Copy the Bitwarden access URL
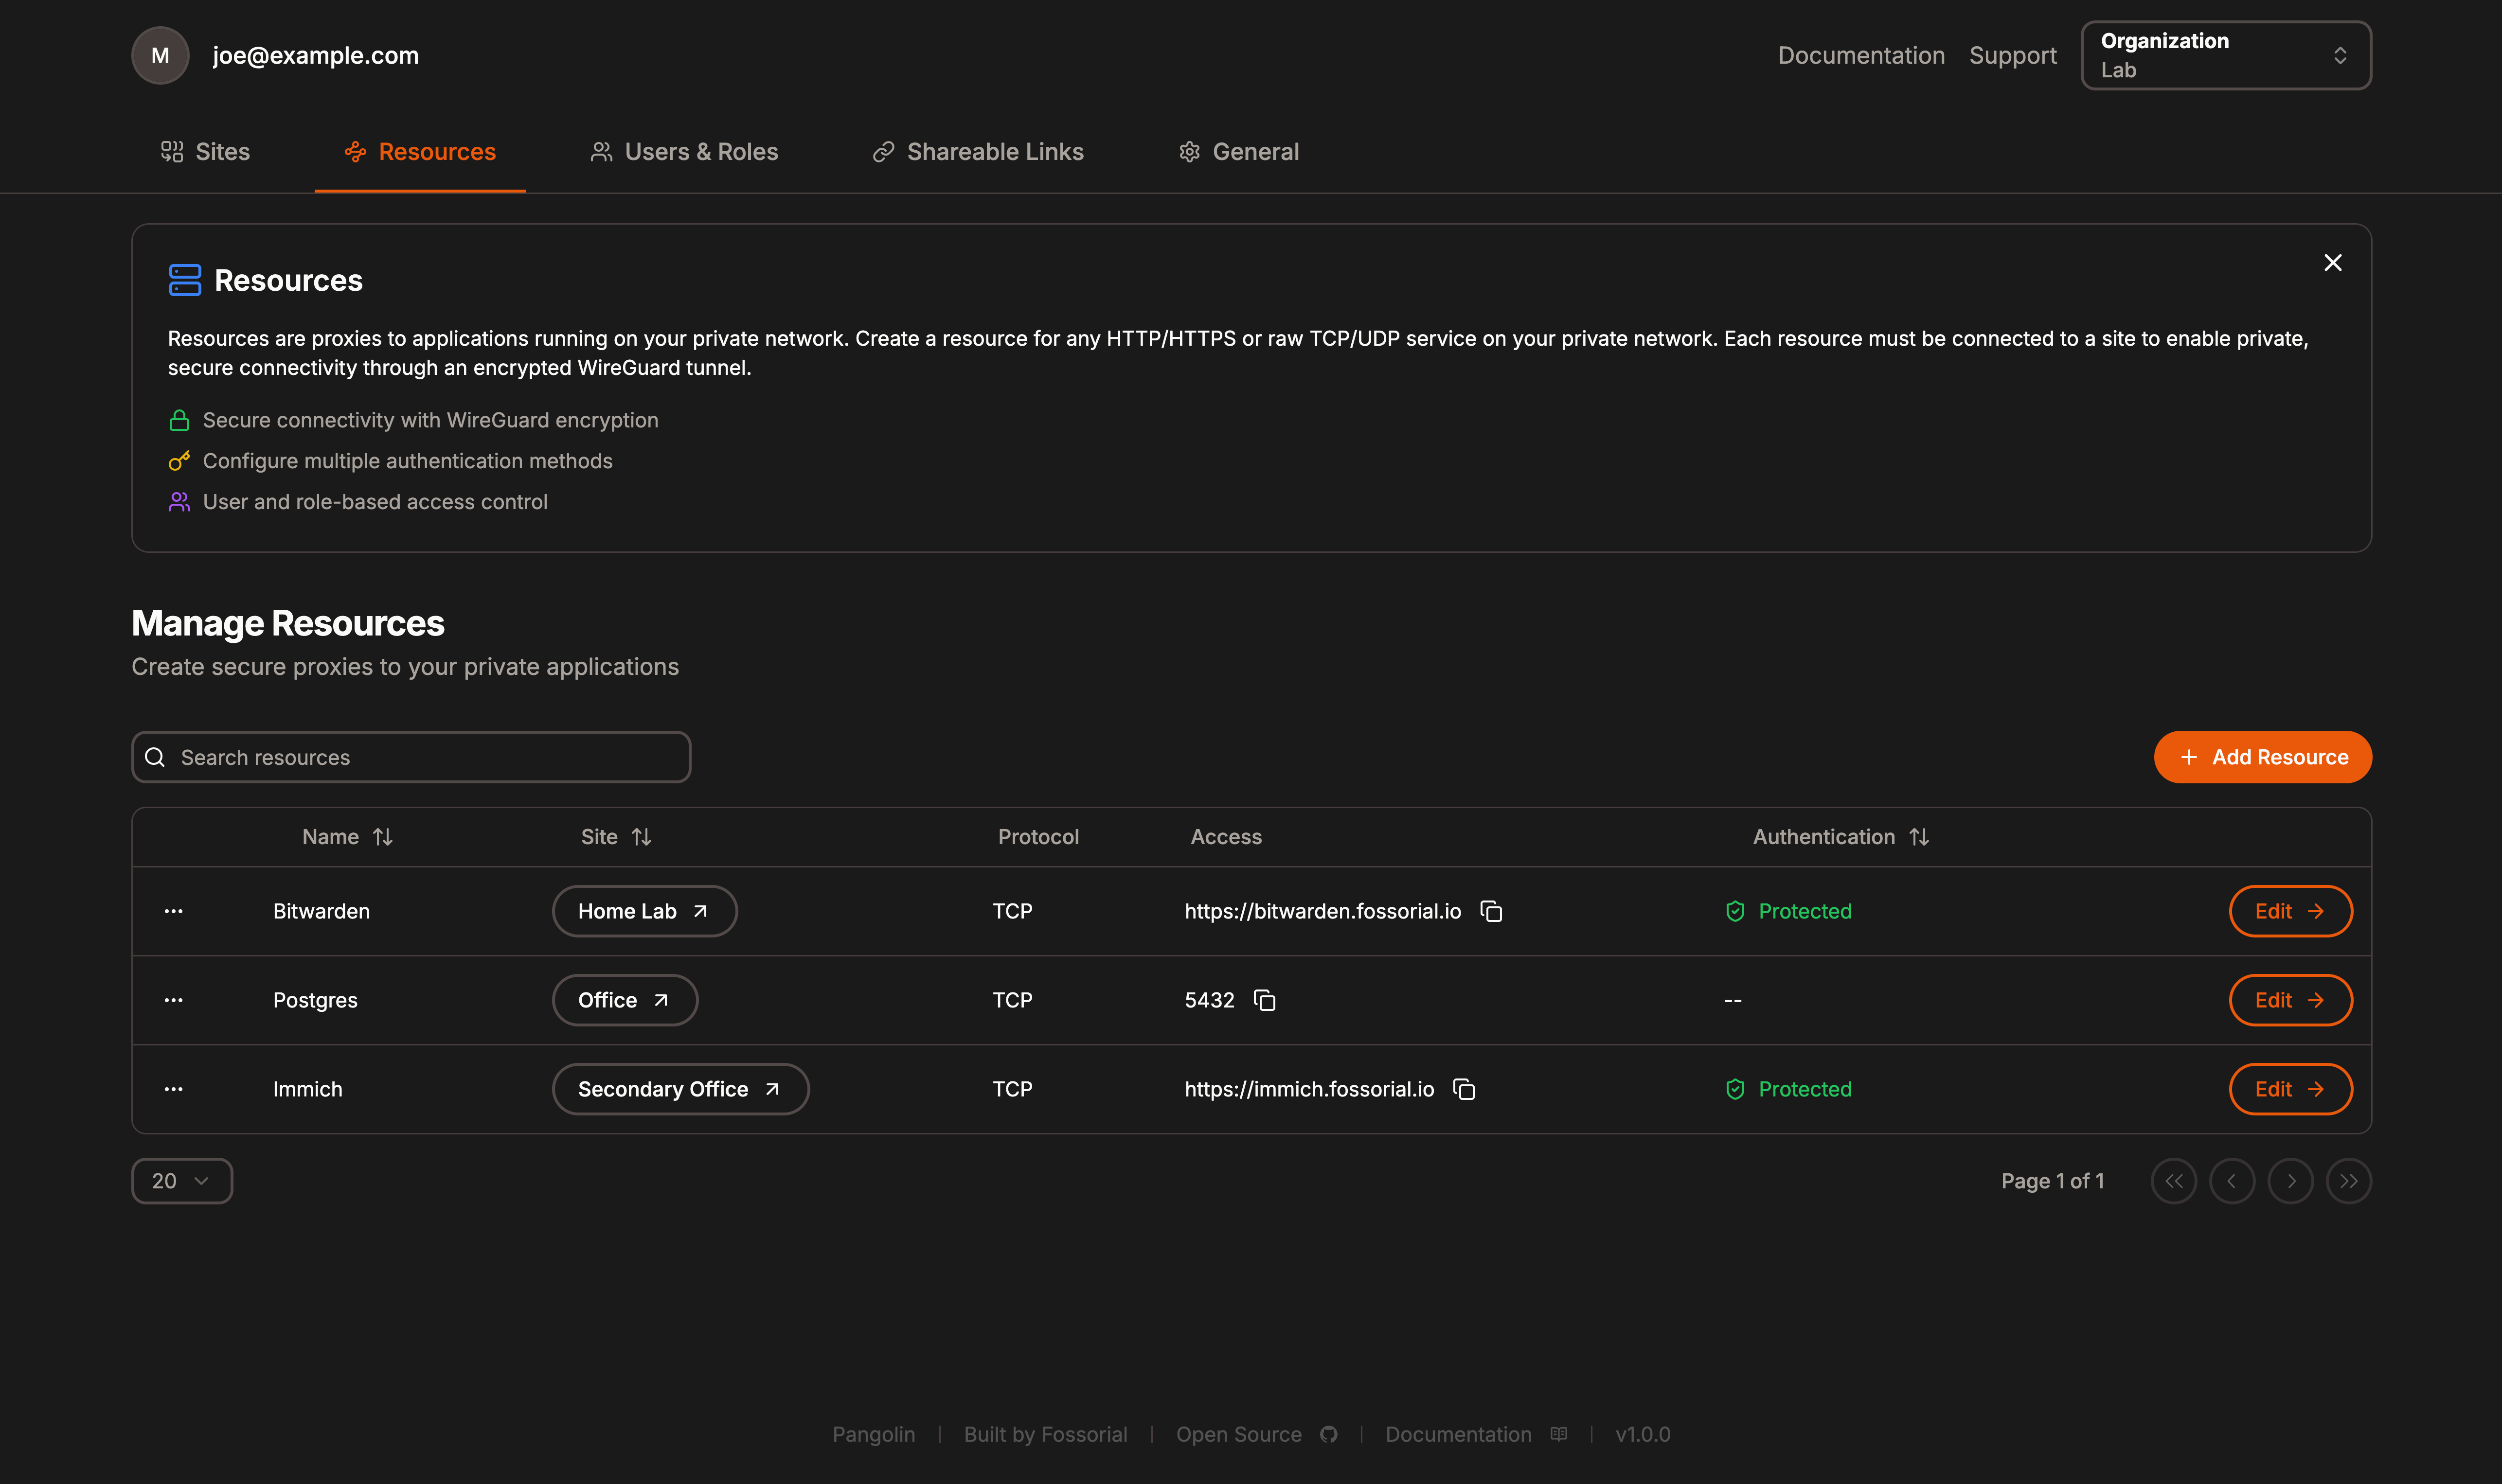The height and width of the screenshot is (1484, 2502). (1491, 911)
